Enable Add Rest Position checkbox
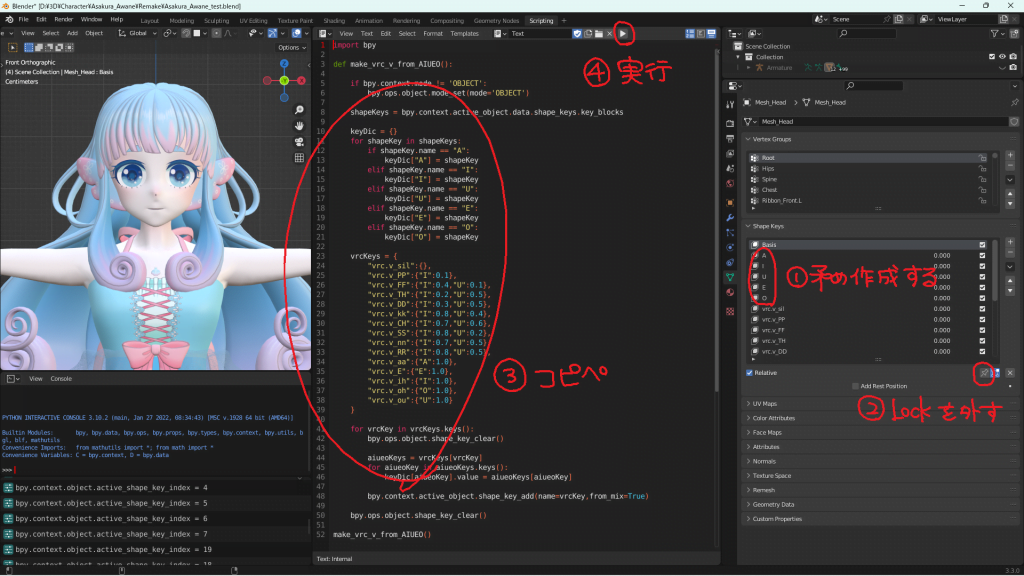The image size is (1024, 576). coord(853,386)
